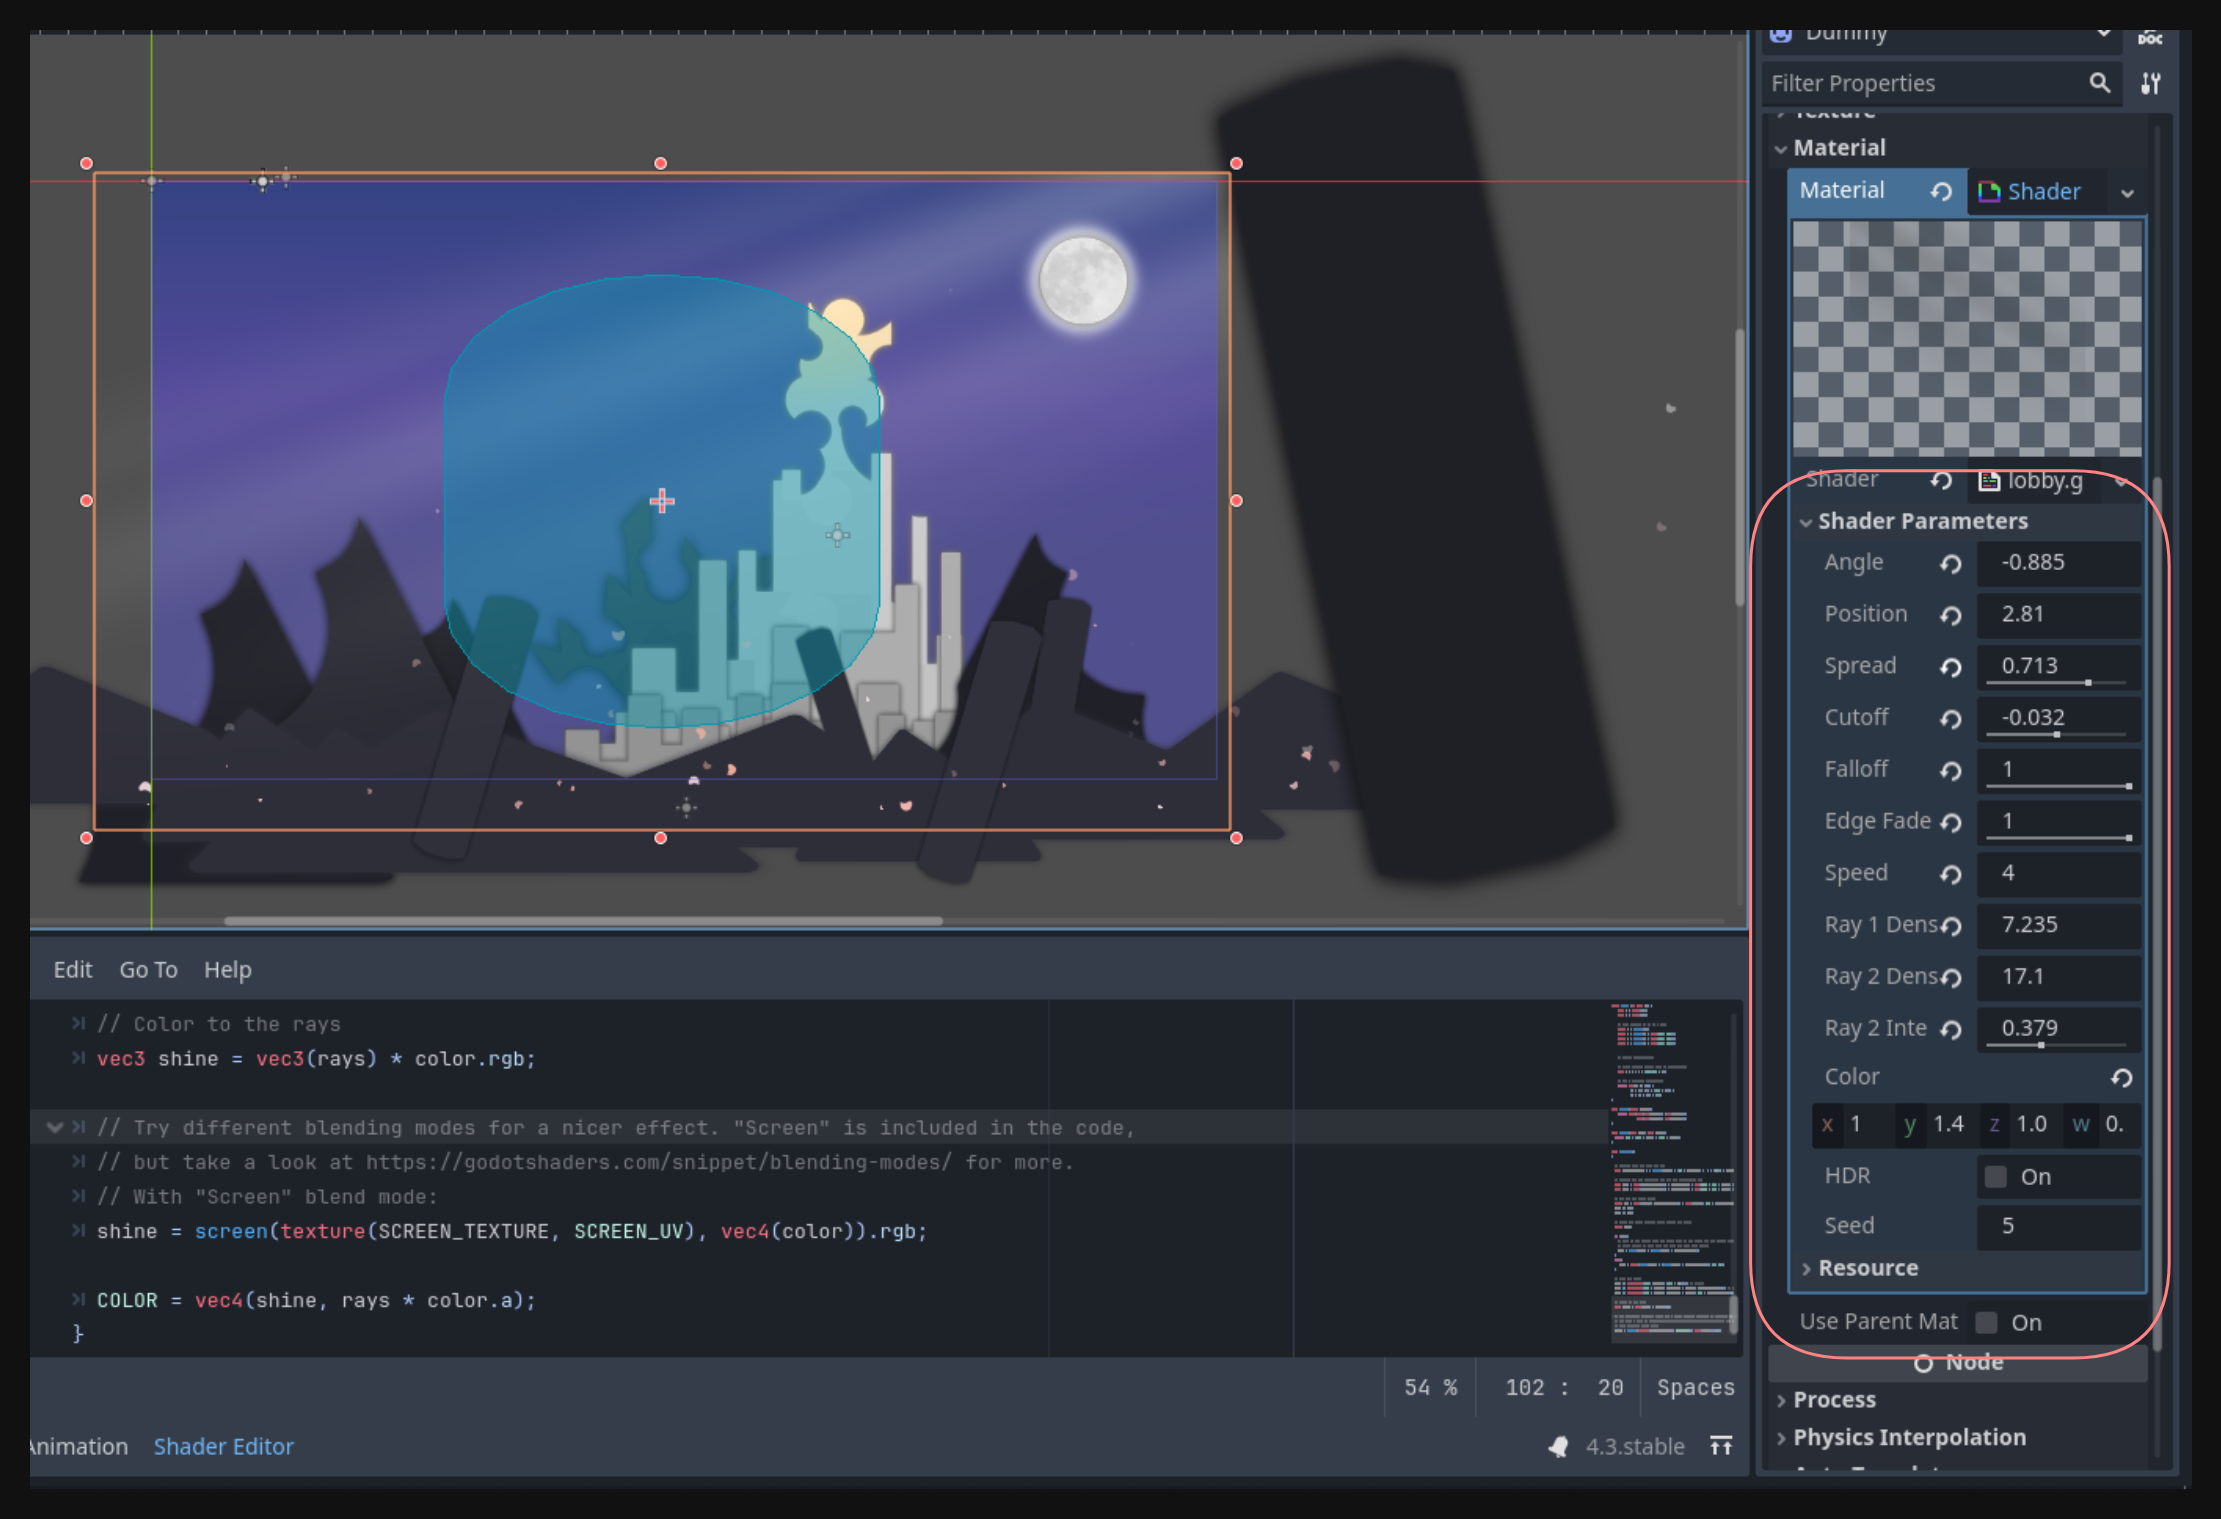Image resolution: width=2221 pixels, height=1519 pixels.
Task: Click the Speed value field
Action: coord(2059,874)
